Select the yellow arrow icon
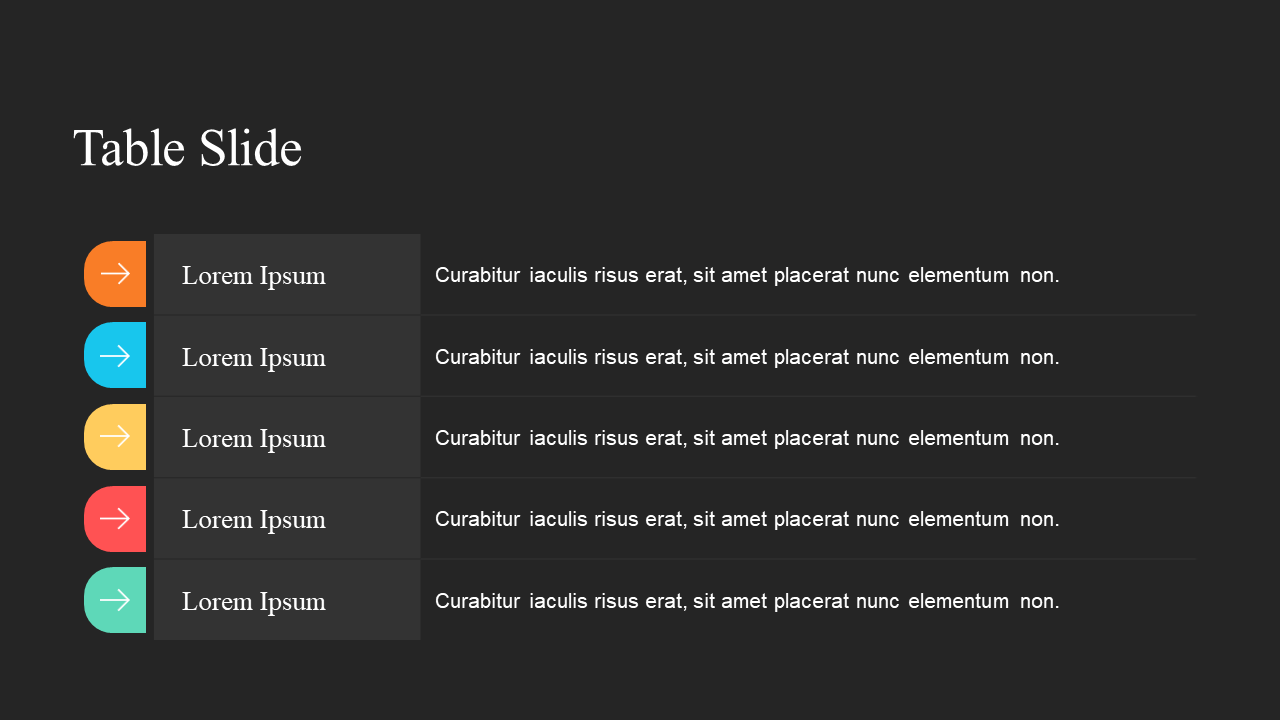This screenshot has width=1280, height=720. pos(115,437)
